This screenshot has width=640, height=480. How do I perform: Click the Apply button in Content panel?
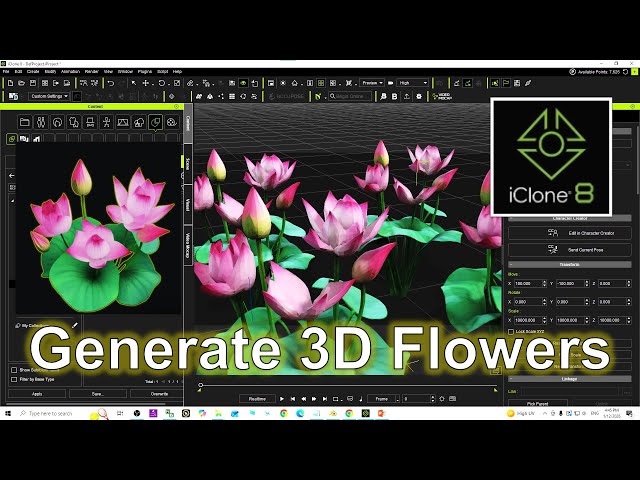click(37, 394)
